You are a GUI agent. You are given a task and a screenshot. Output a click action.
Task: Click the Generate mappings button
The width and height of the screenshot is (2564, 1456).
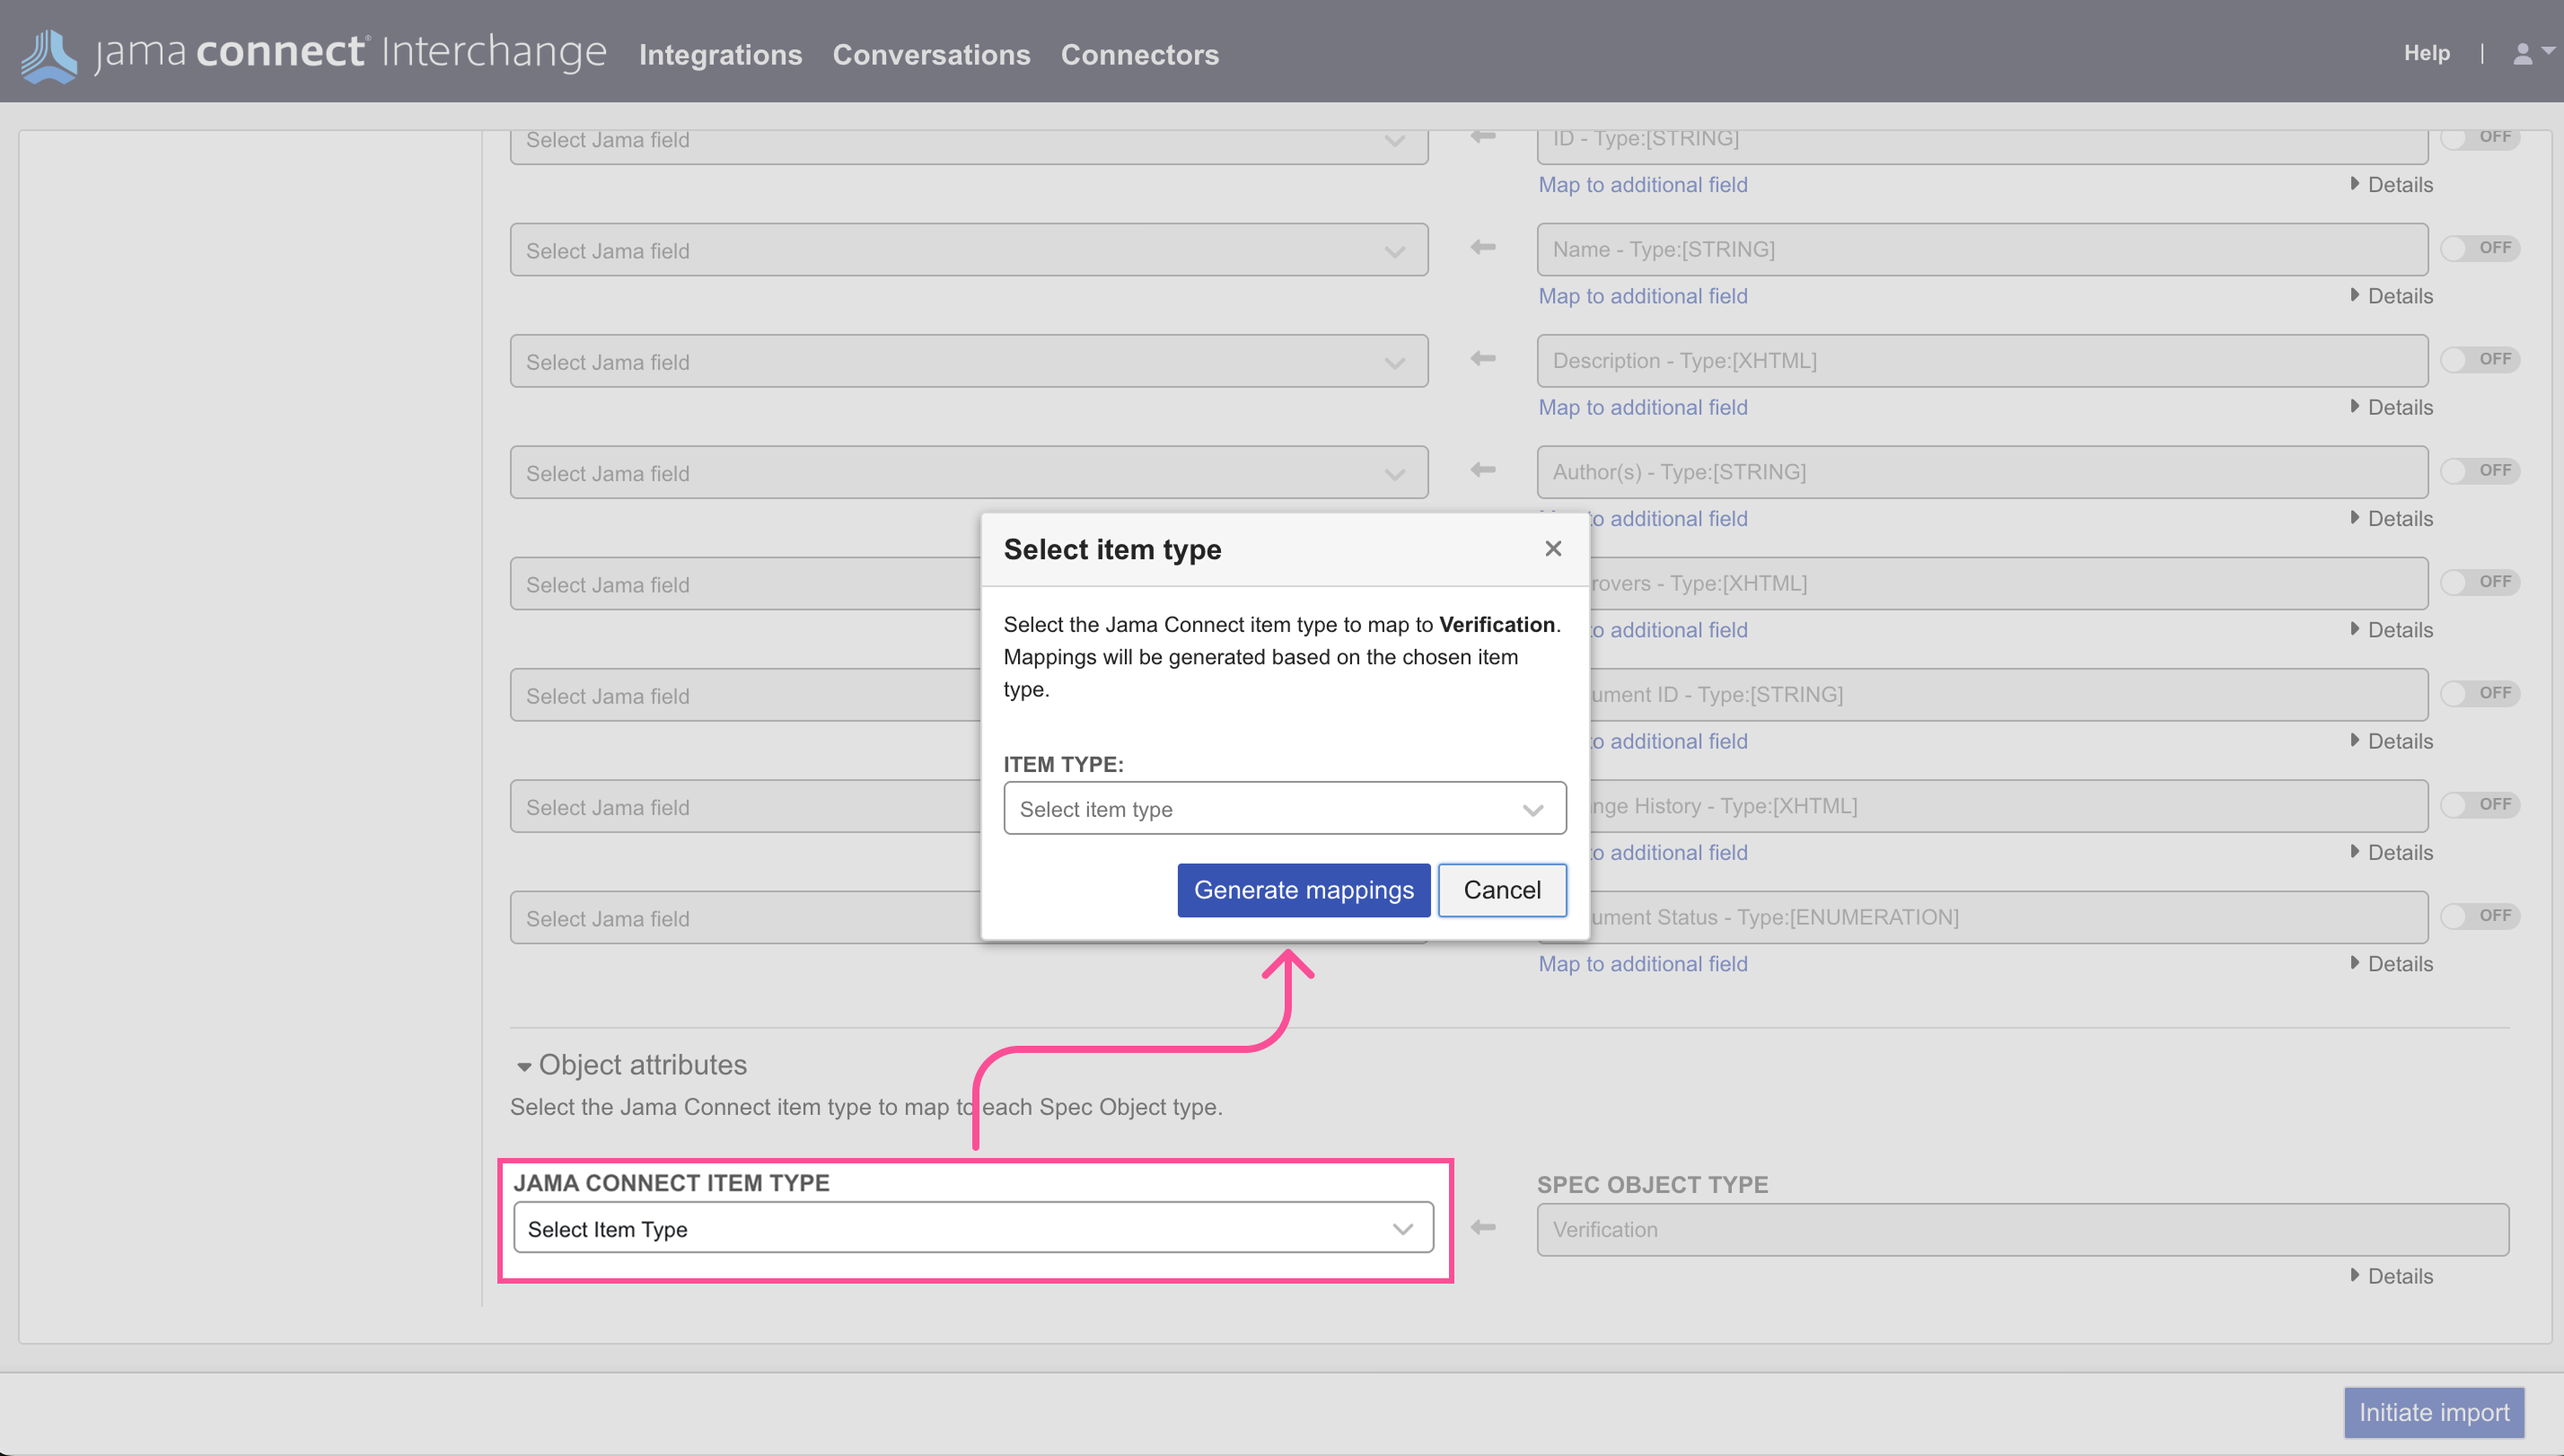[x=1303, y=890]
